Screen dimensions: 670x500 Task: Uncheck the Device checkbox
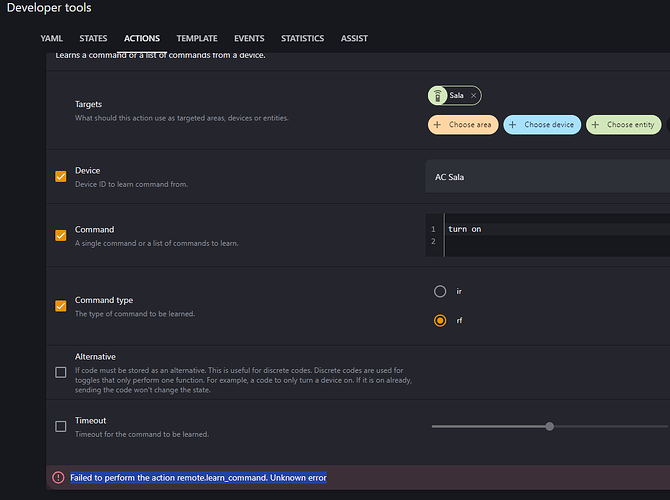coord(61,177)
